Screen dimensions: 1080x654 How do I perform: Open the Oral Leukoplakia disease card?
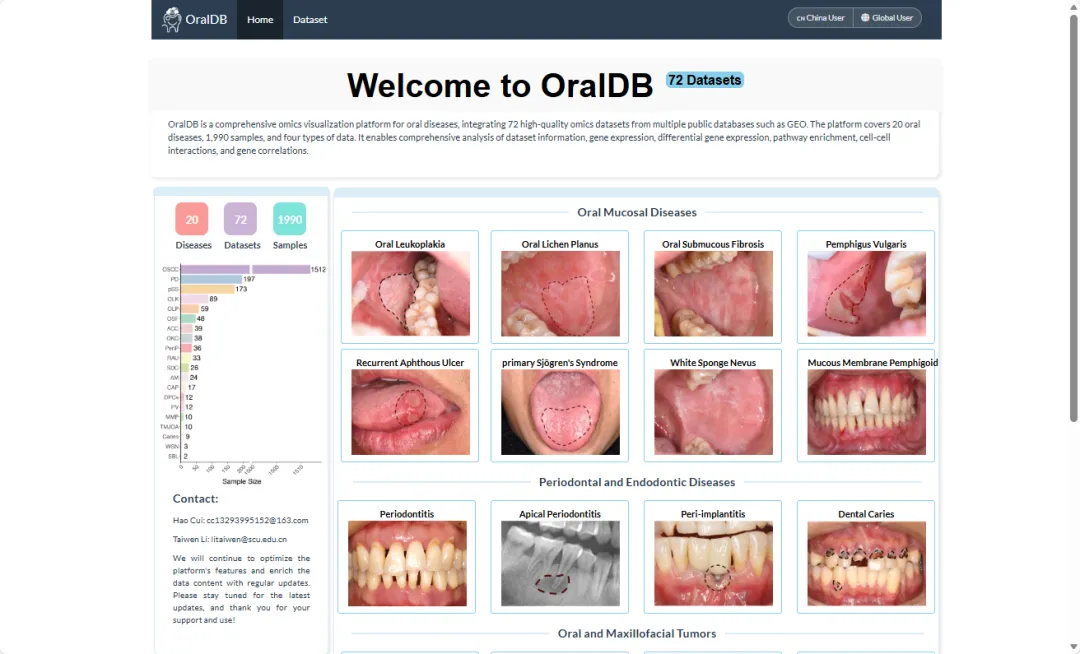point(410,287)
